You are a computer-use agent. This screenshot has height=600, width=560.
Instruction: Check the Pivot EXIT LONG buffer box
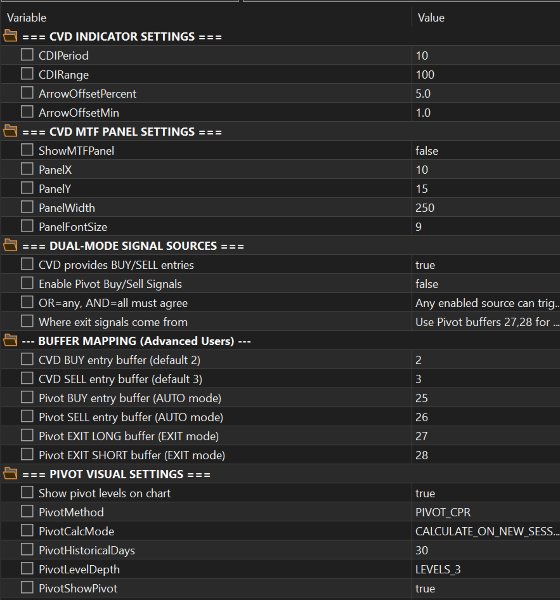click(x=27, y=435)
